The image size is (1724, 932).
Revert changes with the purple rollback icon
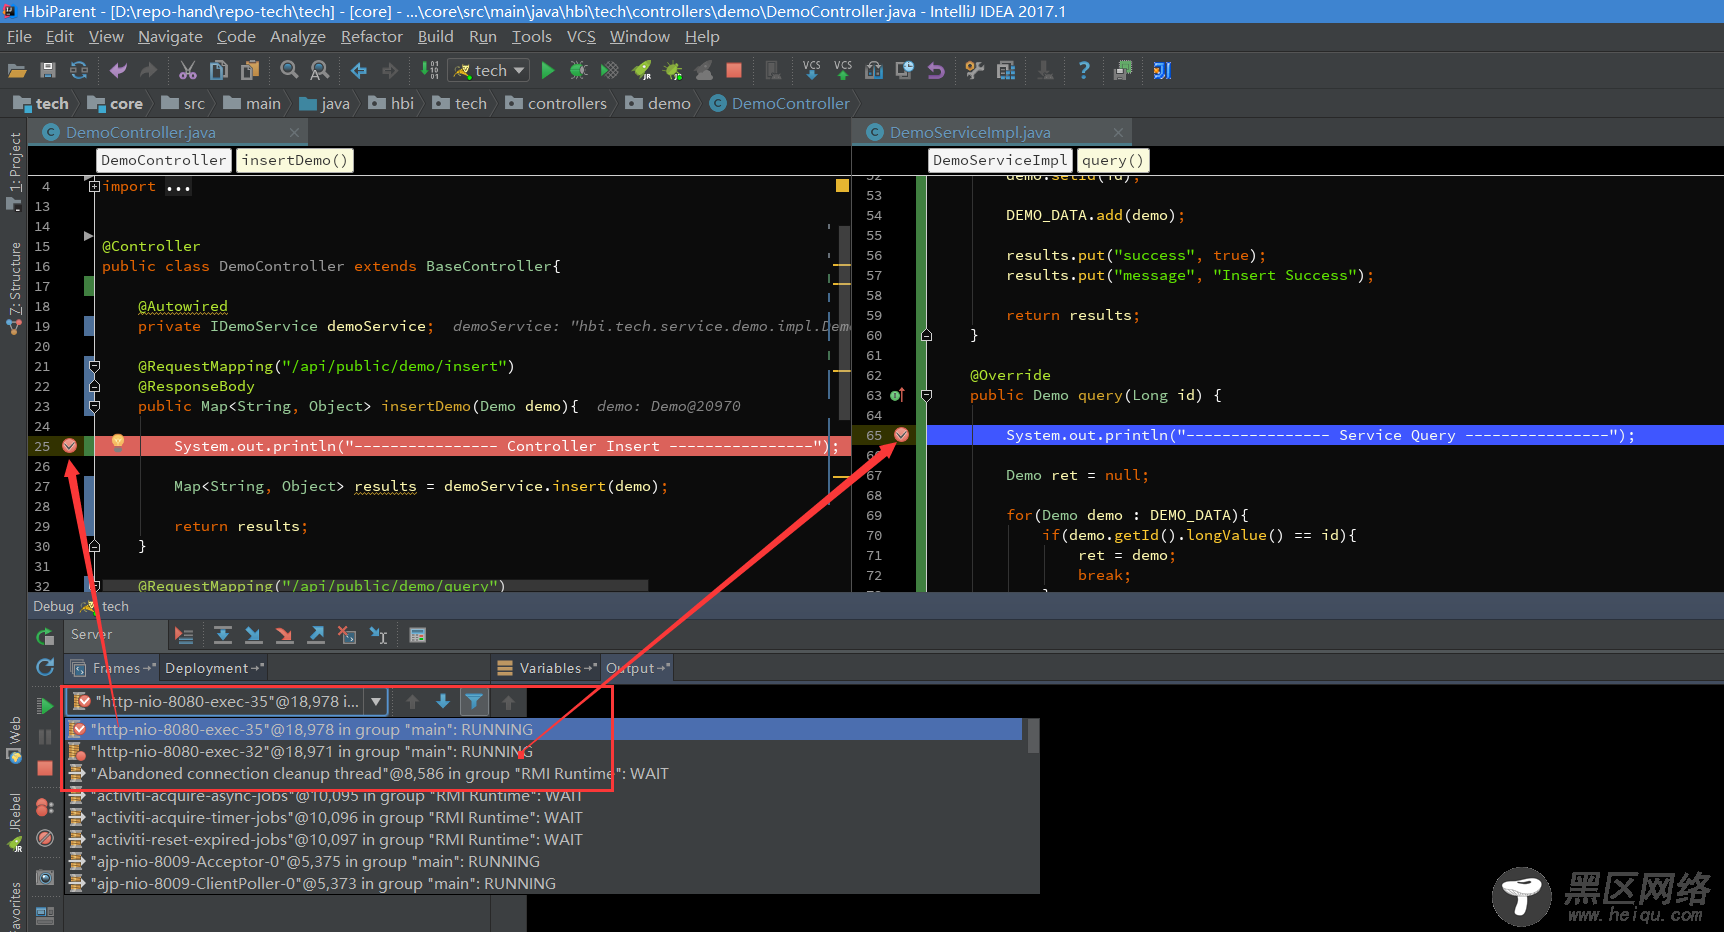click(936, 70)
